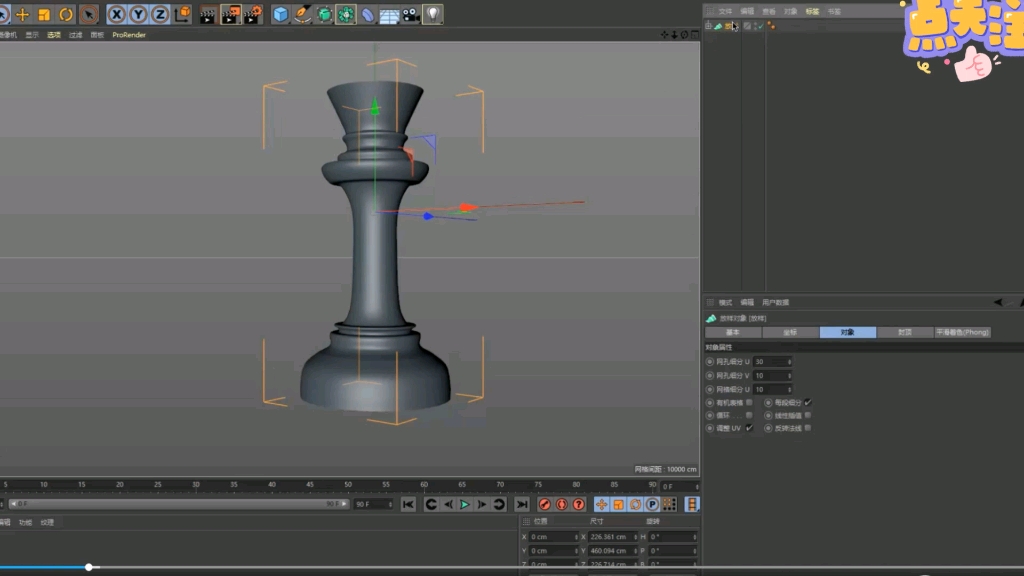The height and width of the screenshot is (576, 1024).
Task: Click the Render to Picture Viewer icon
Action: pos(229,14)
